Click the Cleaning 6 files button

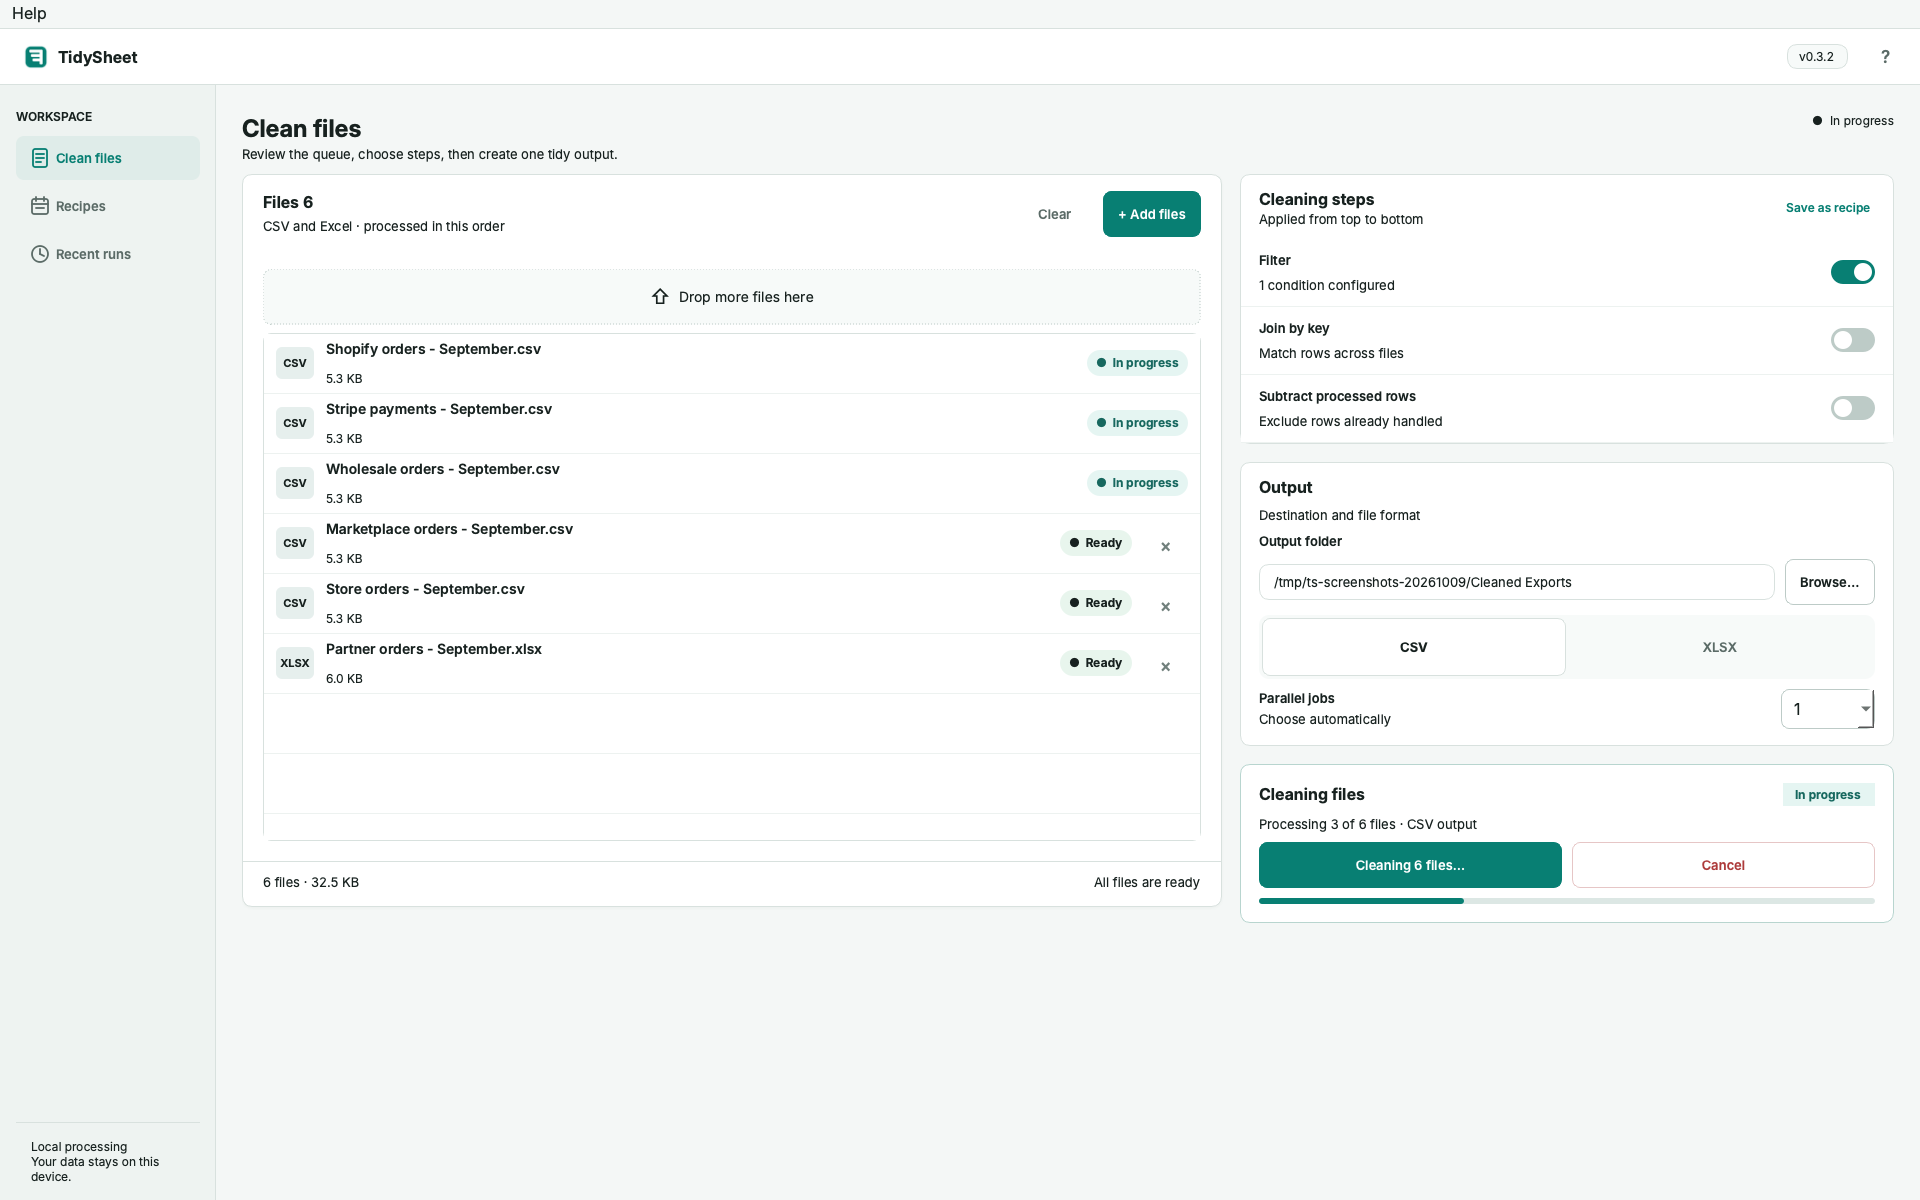point(1410,865)
